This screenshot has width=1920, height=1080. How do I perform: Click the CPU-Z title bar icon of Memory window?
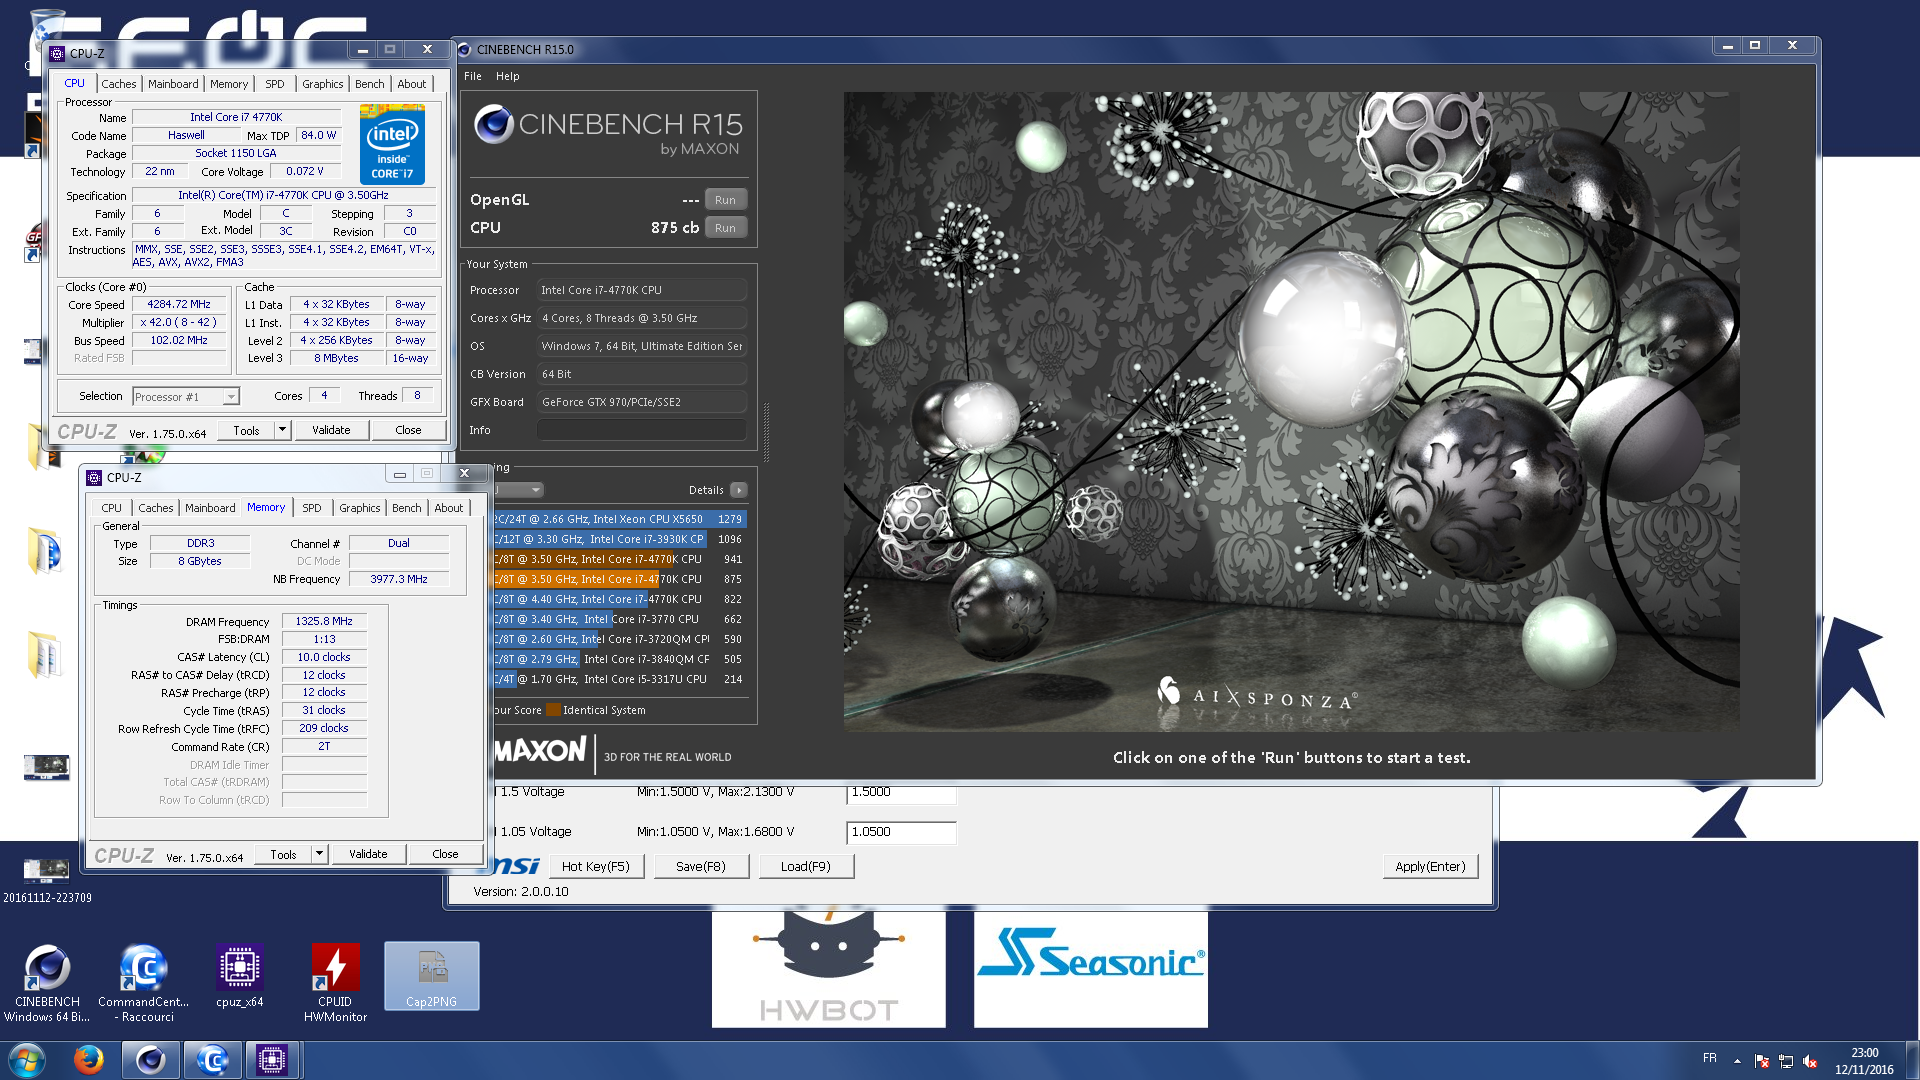pyautogui.click(x=94, y=478)
